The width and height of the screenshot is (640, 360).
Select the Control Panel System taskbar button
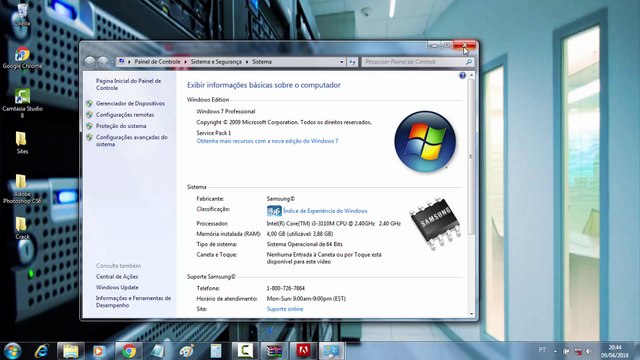tap(331, 351)
